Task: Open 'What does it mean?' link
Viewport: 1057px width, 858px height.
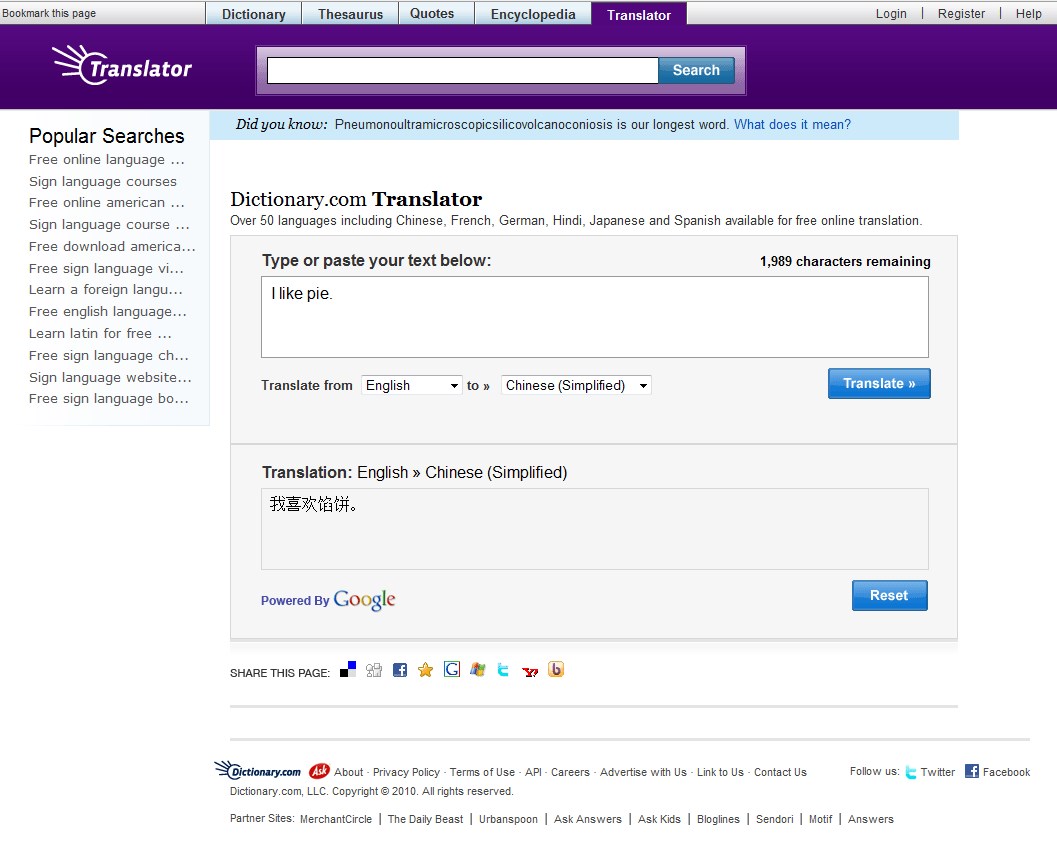Action: click(792, 125)
